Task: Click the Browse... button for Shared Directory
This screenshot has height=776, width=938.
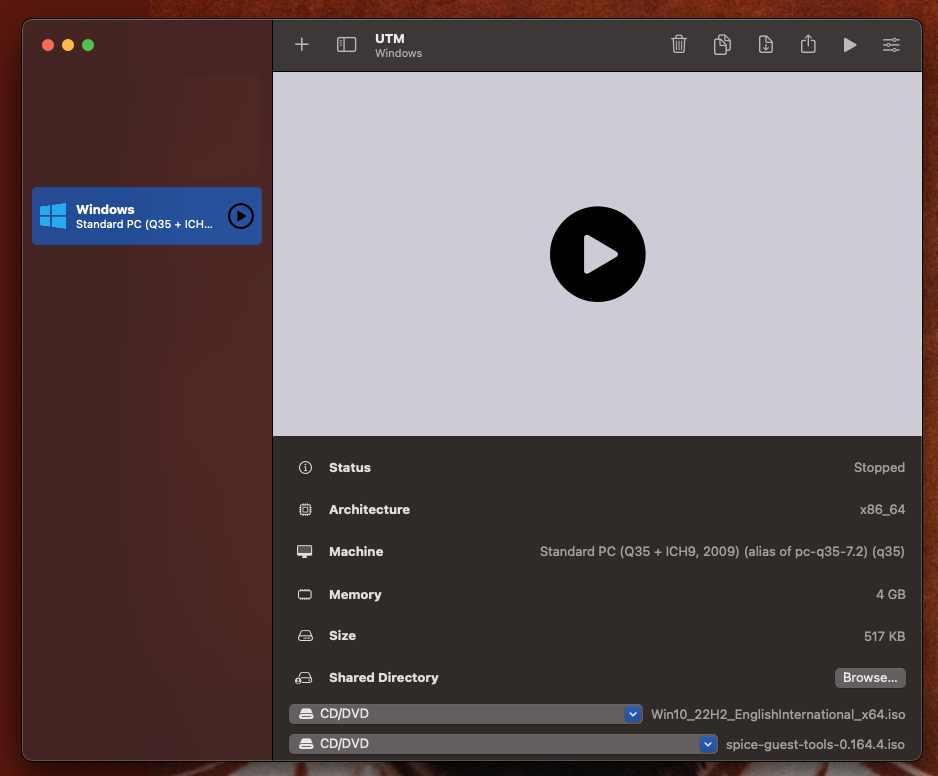Action: [x=870, y=677]
